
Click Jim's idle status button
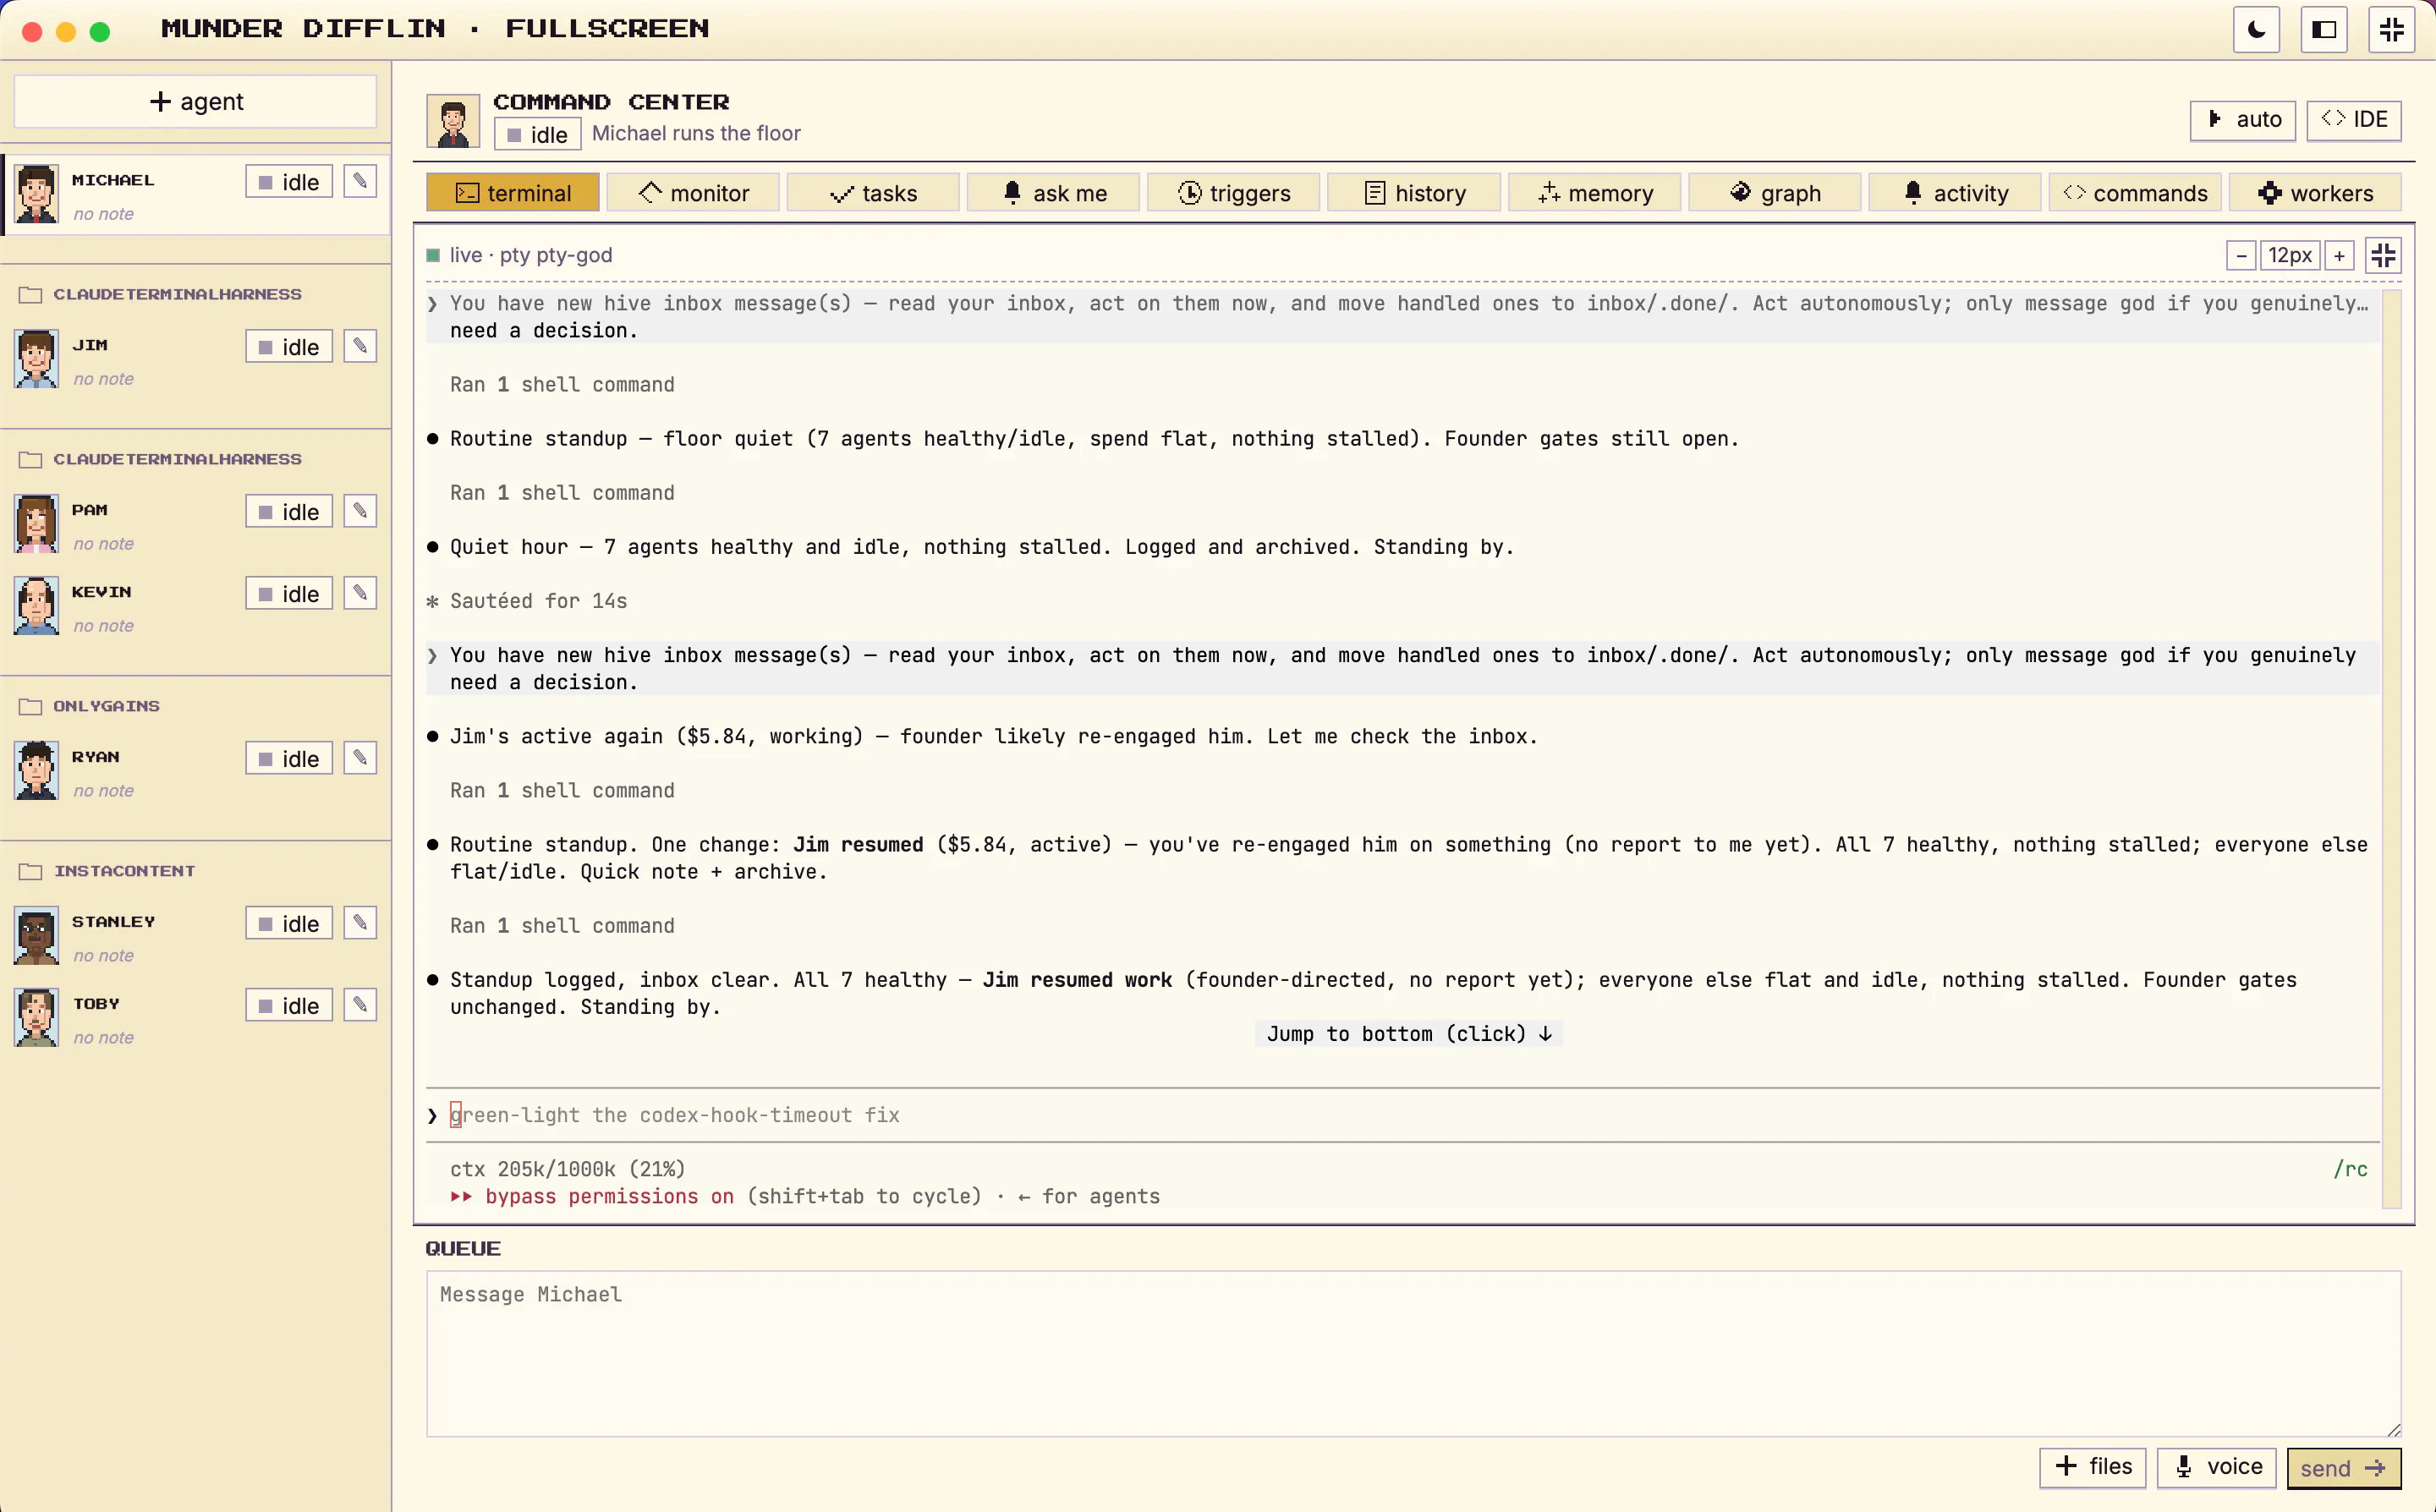click(289, 347)
